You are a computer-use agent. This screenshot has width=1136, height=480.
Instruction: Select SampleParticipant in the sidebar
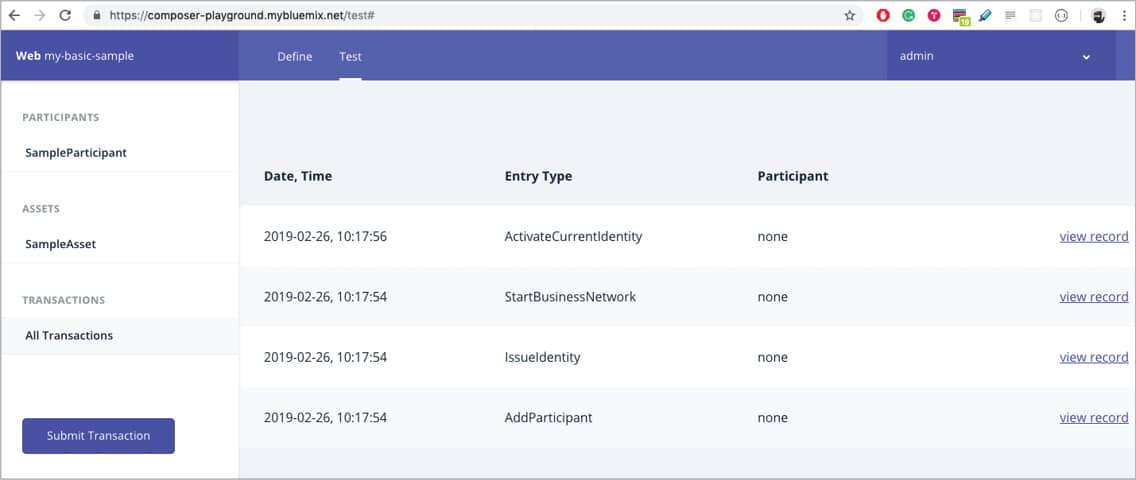point(76,153)
